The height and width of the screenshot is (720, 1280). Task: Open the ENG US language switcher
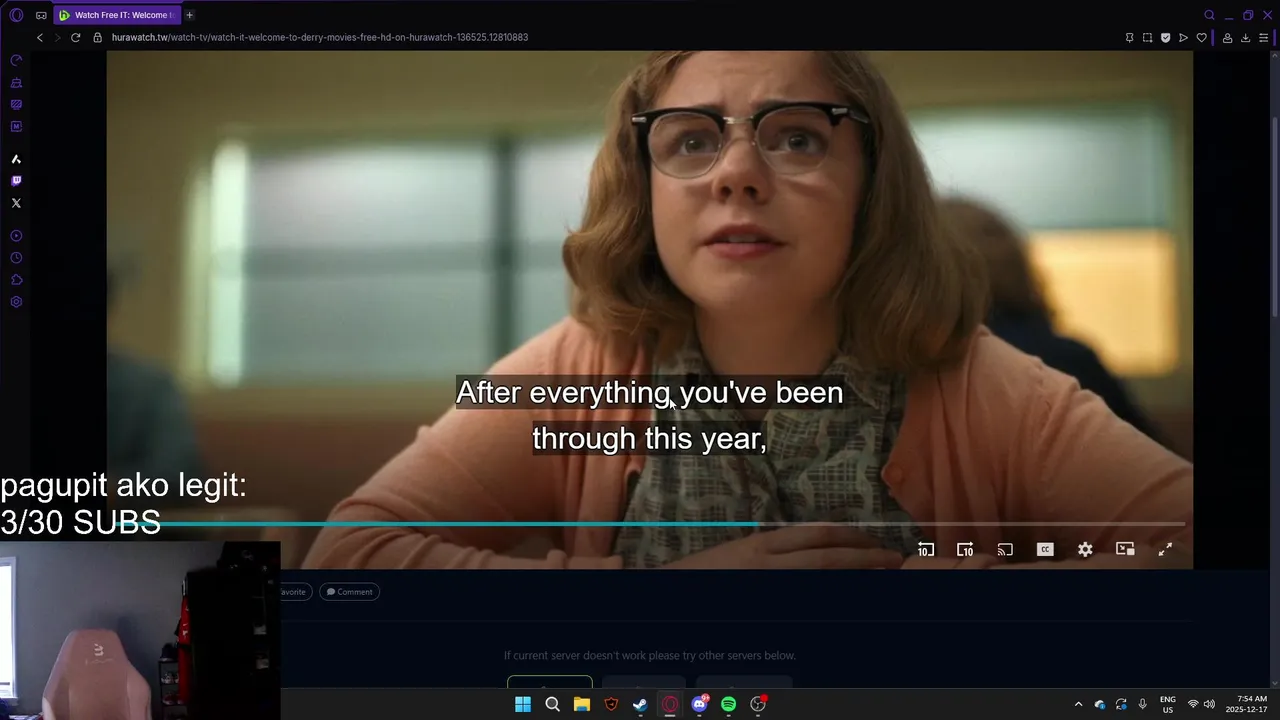(1168, 704)
